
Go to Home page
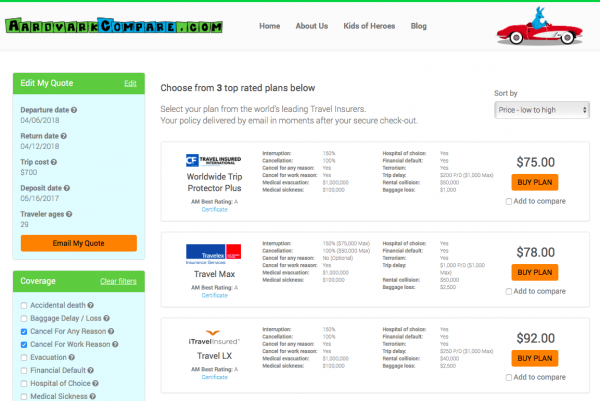tap(269, 26)
